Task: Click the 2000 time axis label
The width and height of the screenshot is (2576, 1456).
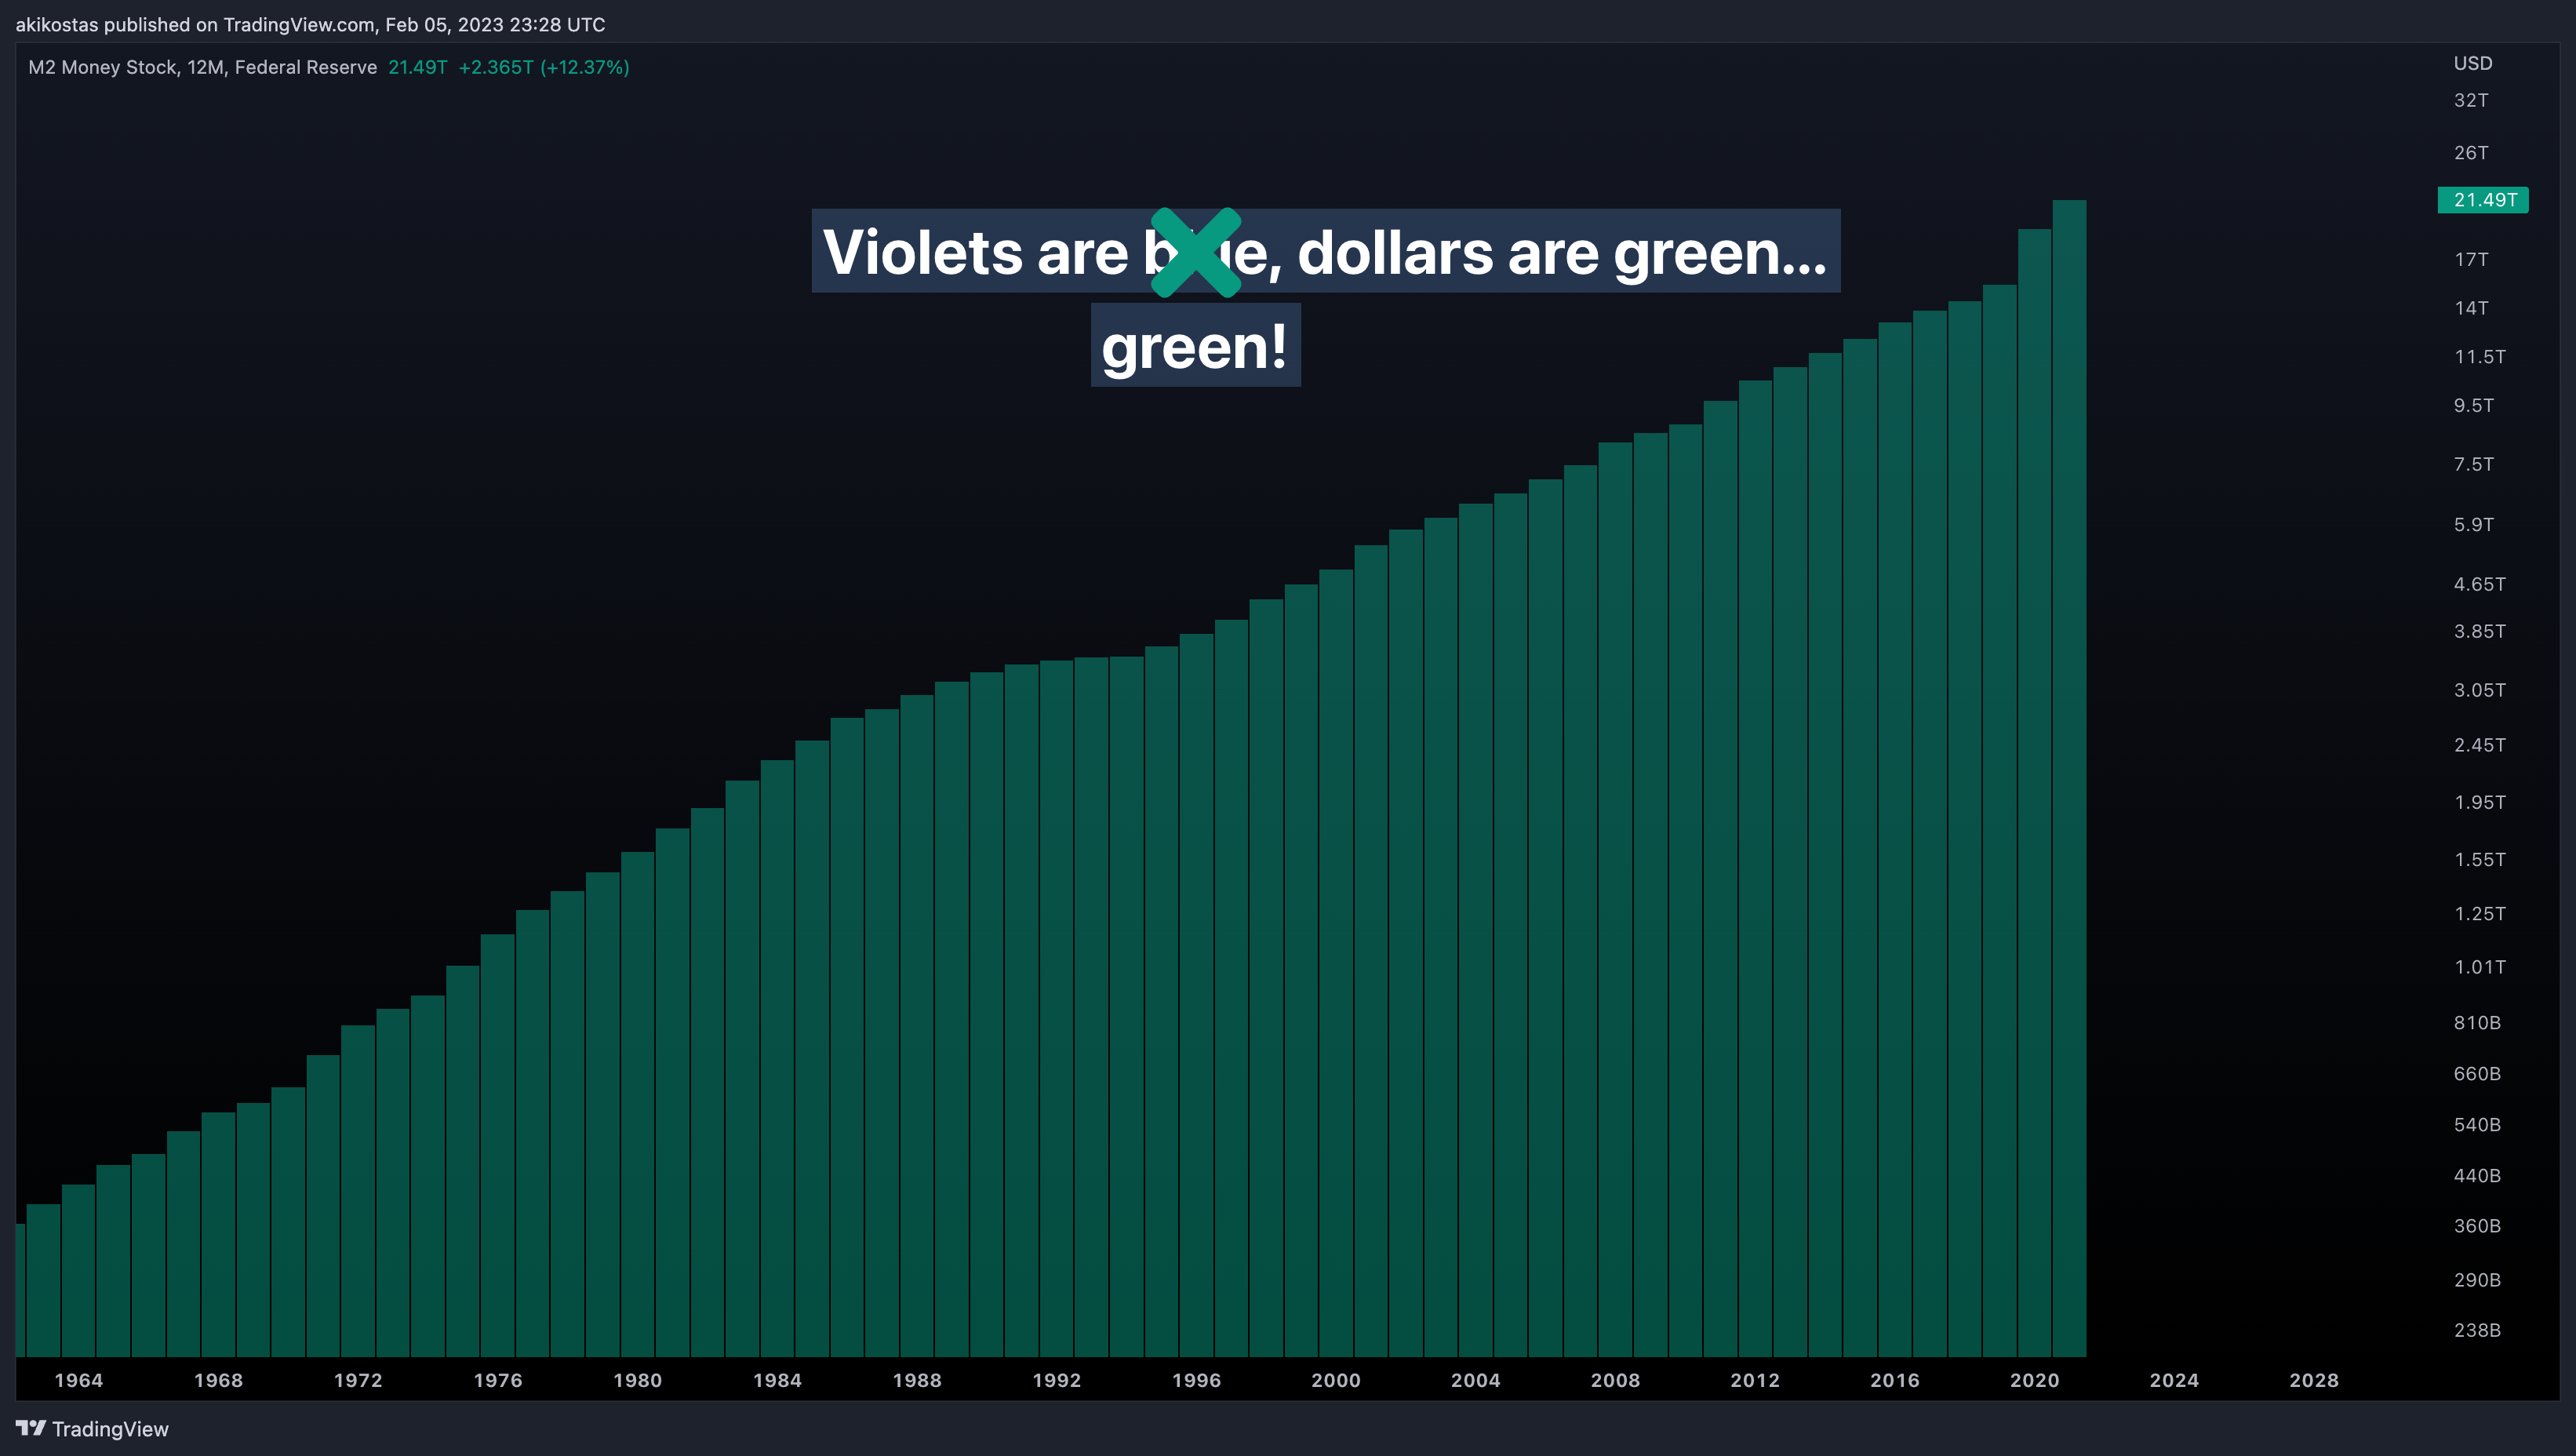Action: tap(1336, 1380)
